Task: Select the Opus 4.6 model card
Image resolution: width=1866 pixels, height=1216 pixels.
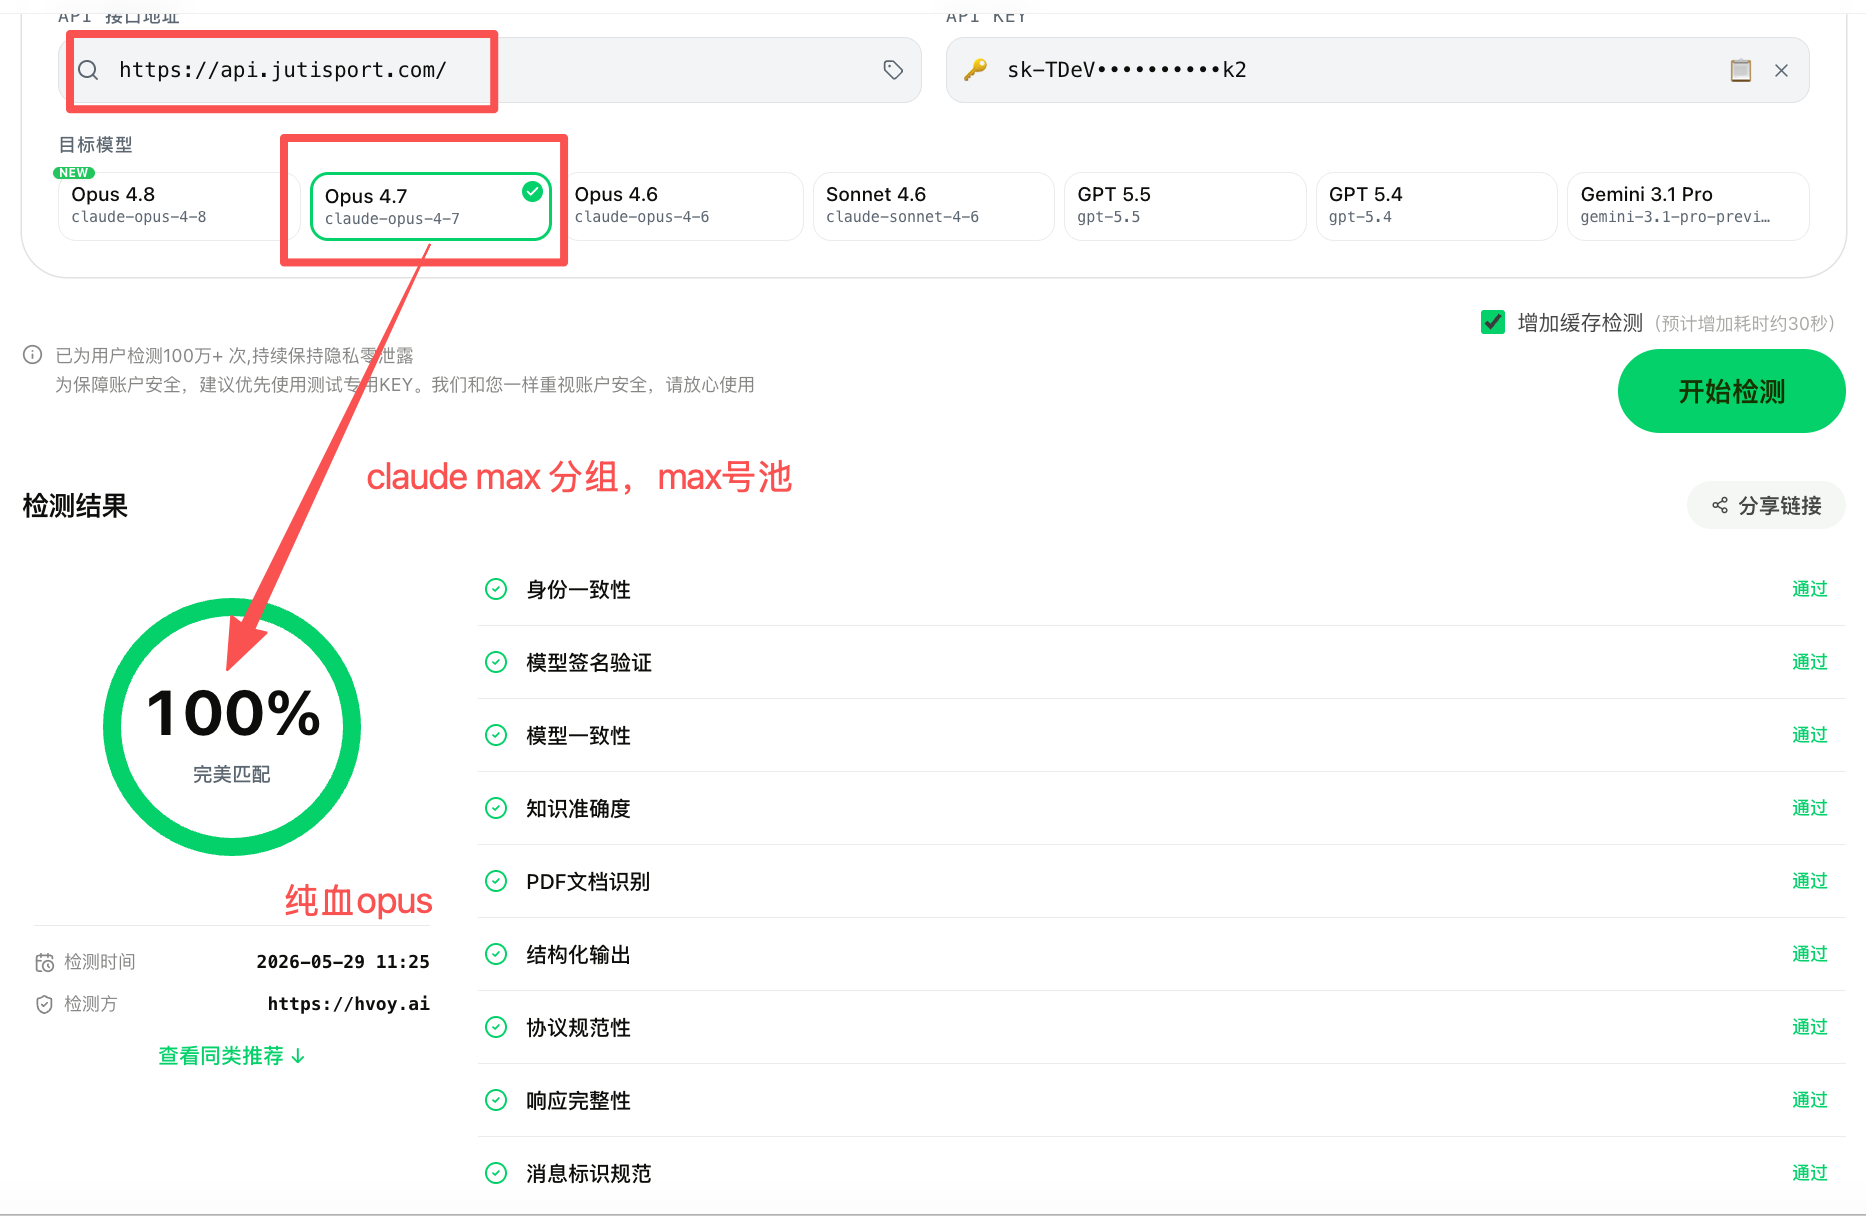Action: [683, 206]
